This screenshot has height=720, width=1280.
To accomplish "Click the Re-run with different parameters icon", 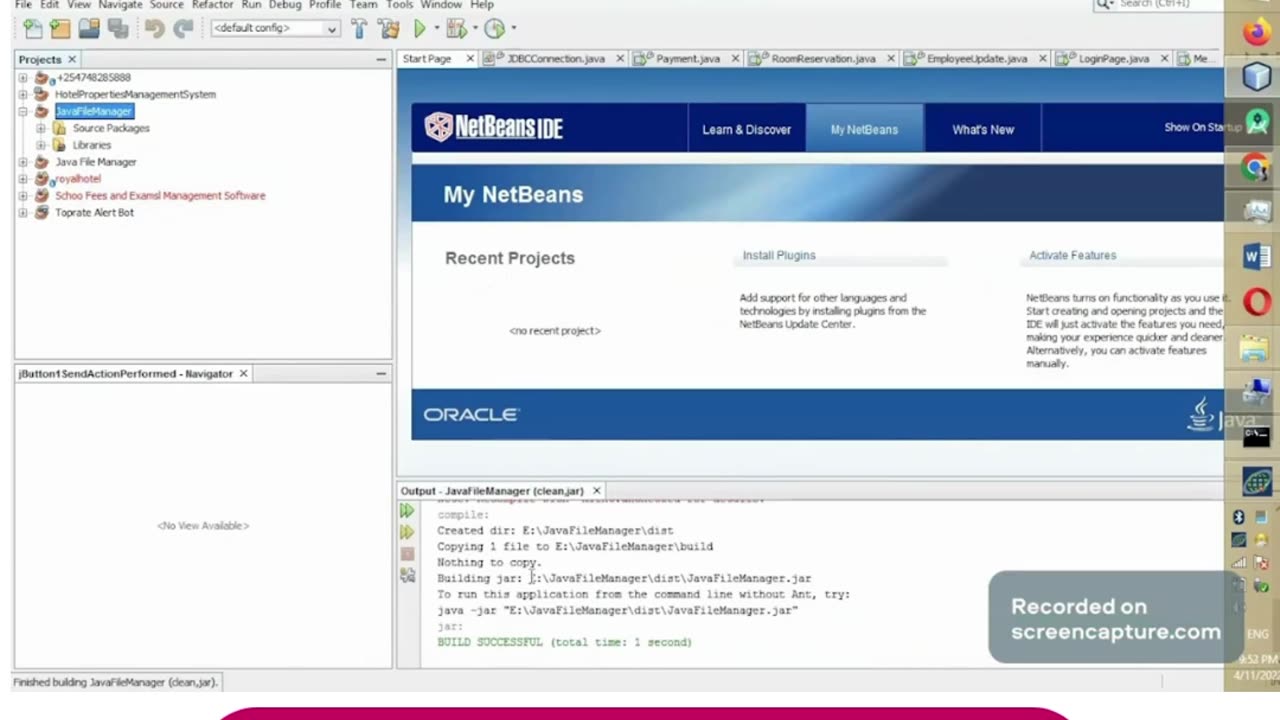I will [x=406, y=533].
